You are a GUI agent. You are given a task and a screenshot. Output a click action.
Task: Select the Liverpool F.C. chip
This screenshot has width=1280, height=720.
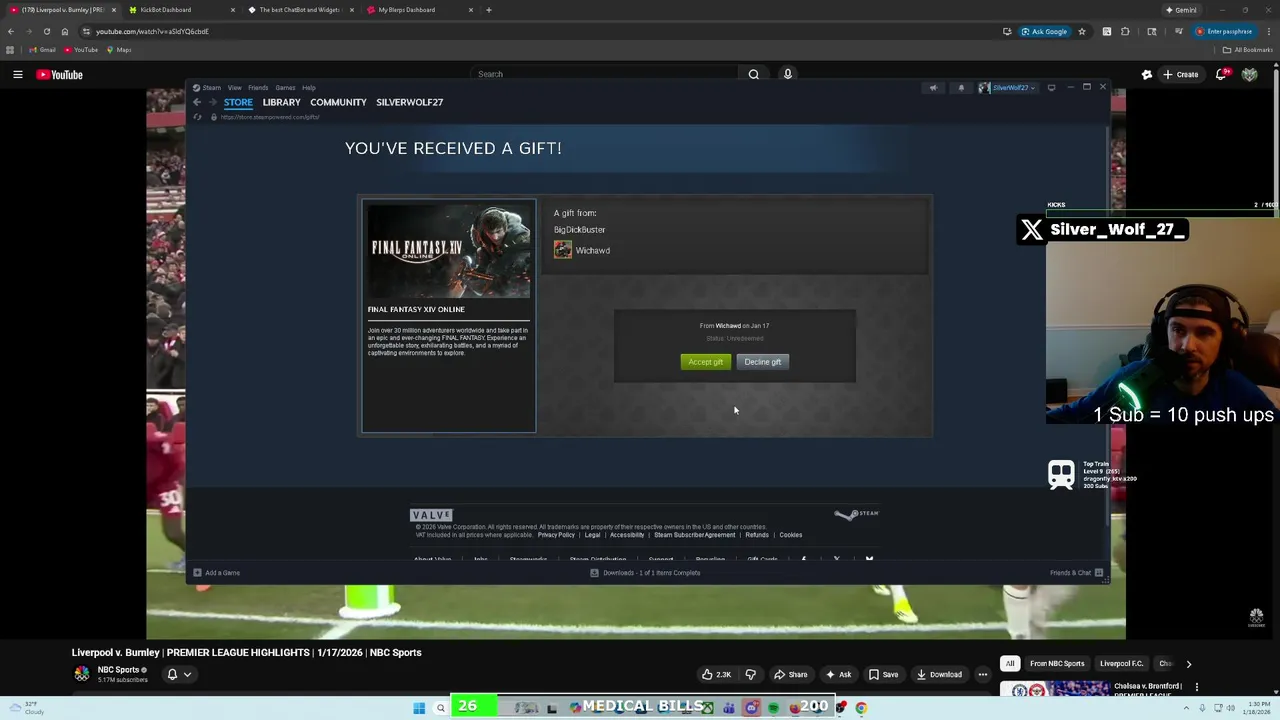point(1121,664)
